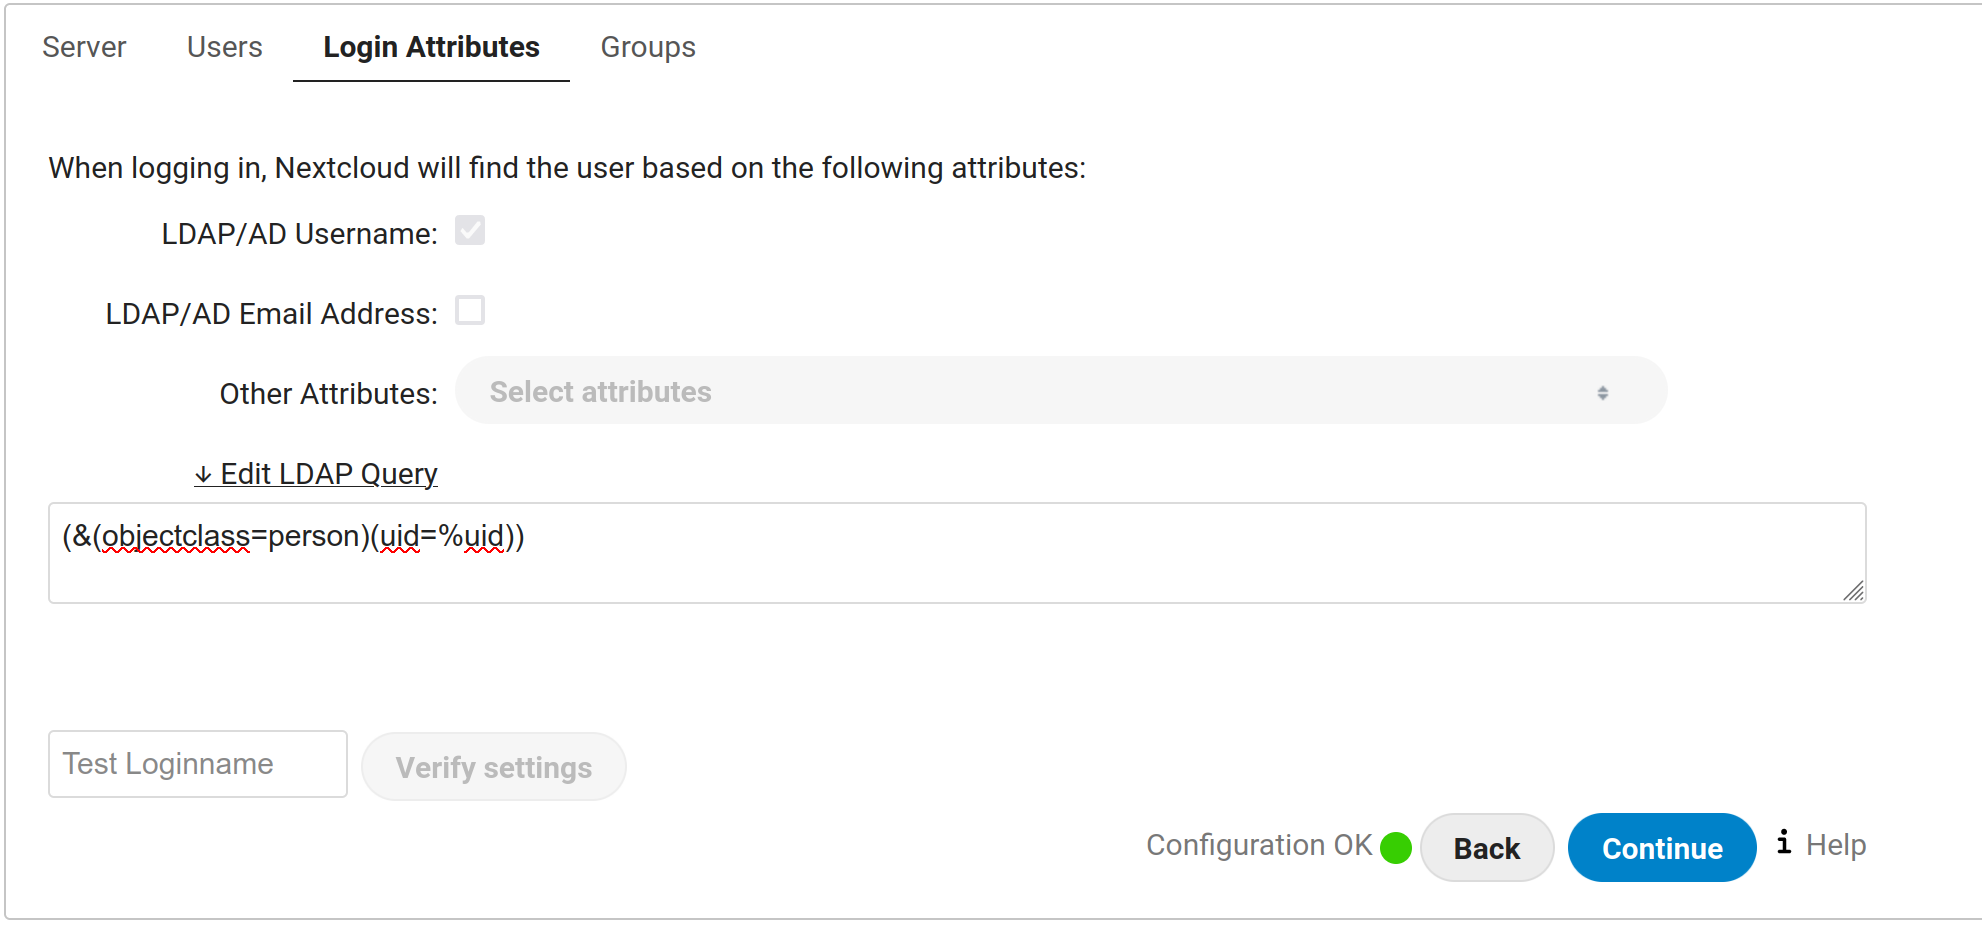Click the resize grip of the query textarea

click(1855, 593)
